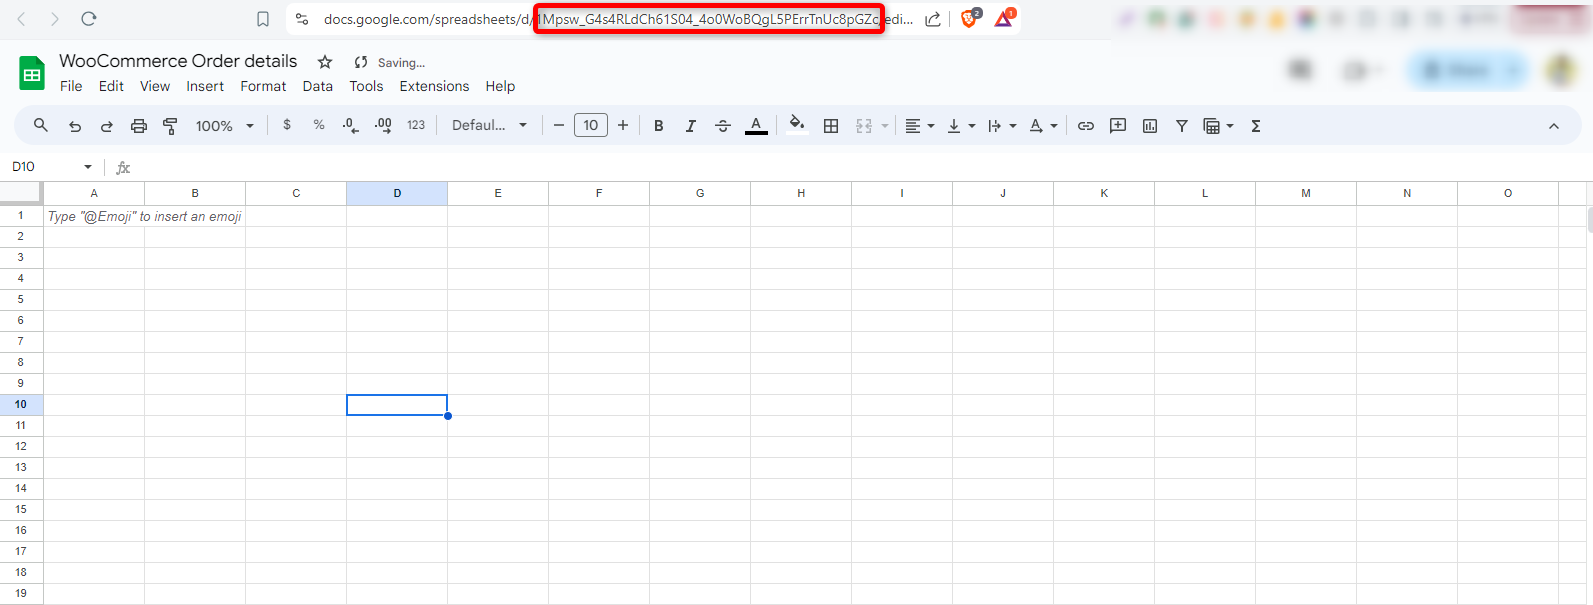Insert a link
The width and height of the screenshot is (1593, 605).
(x=1086, y=125)
